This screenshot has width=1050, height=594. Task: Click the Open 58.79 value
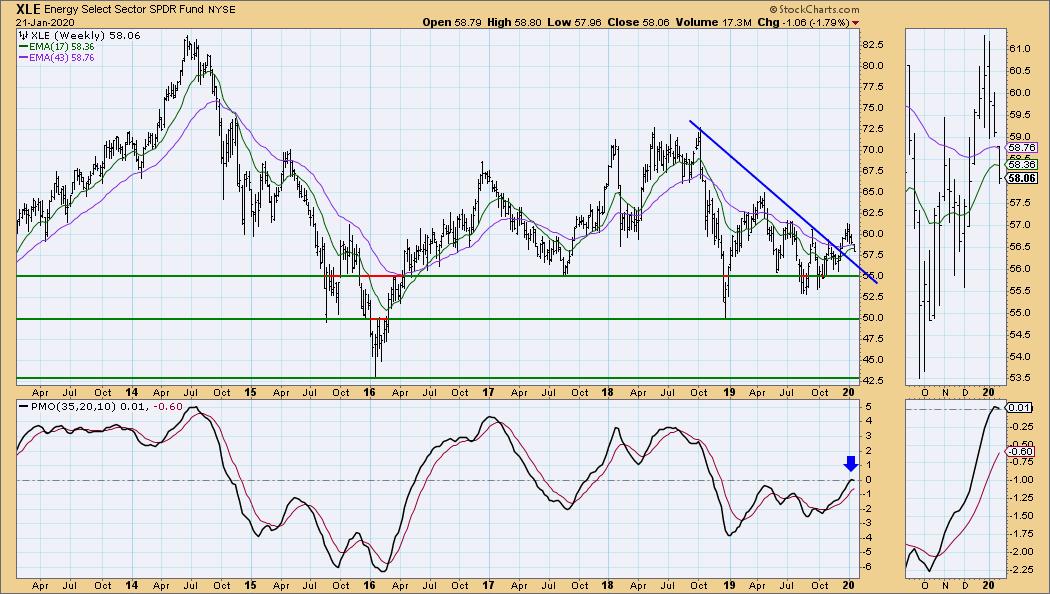(453, 22)
